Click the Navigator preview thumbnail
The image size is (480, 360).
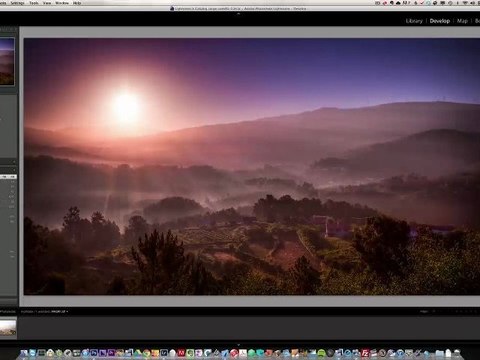pyautogui.click(x=7, y=61)
